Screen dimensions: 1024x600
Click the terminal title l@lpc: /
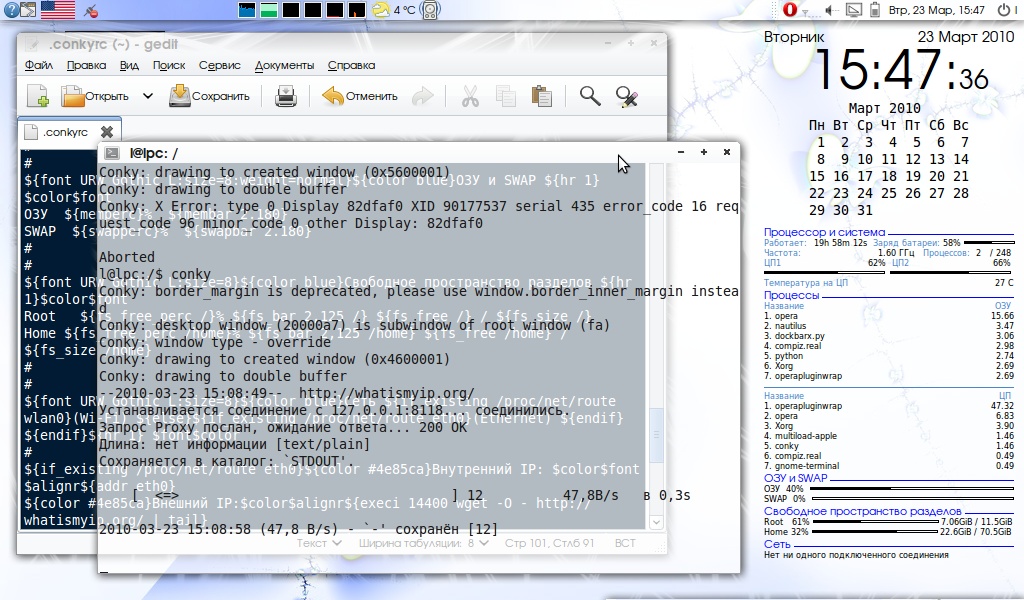153,153
